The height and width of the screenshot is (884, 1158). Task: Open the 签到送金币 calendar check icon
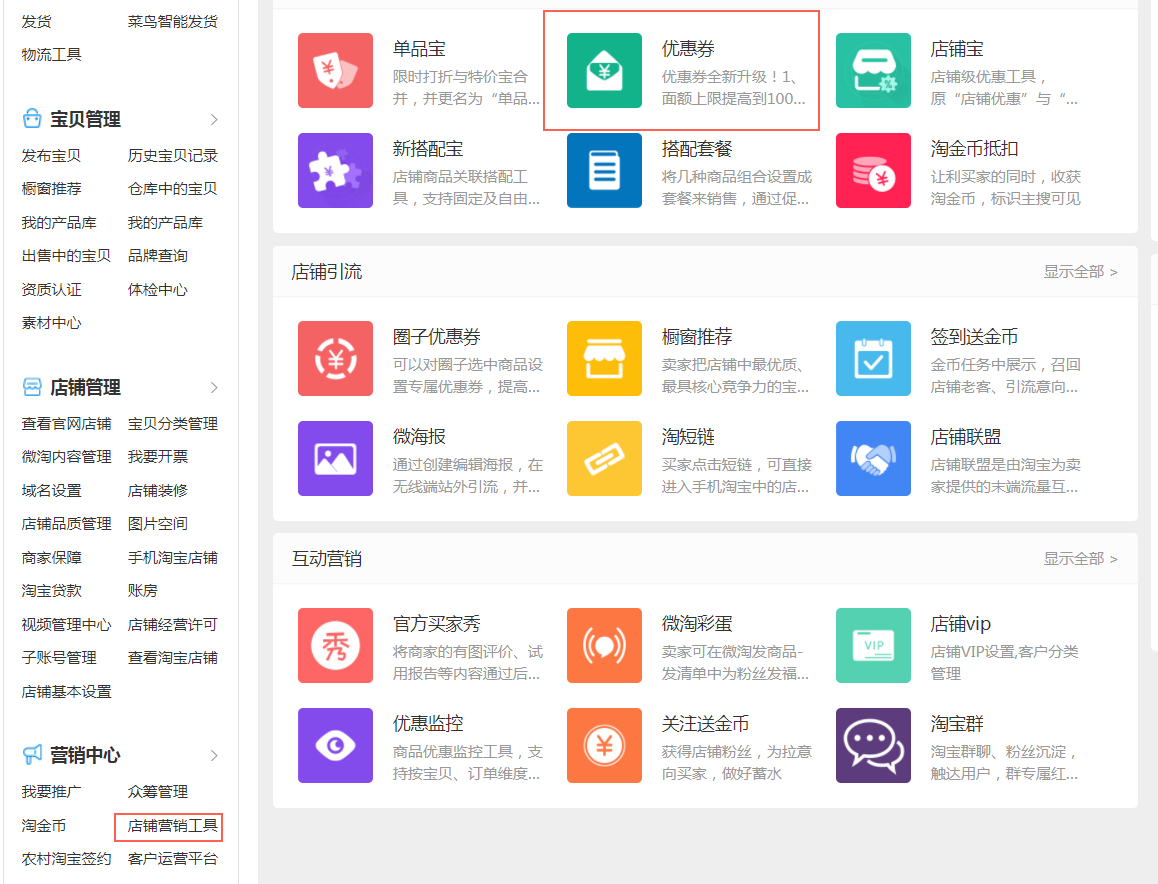873,359
